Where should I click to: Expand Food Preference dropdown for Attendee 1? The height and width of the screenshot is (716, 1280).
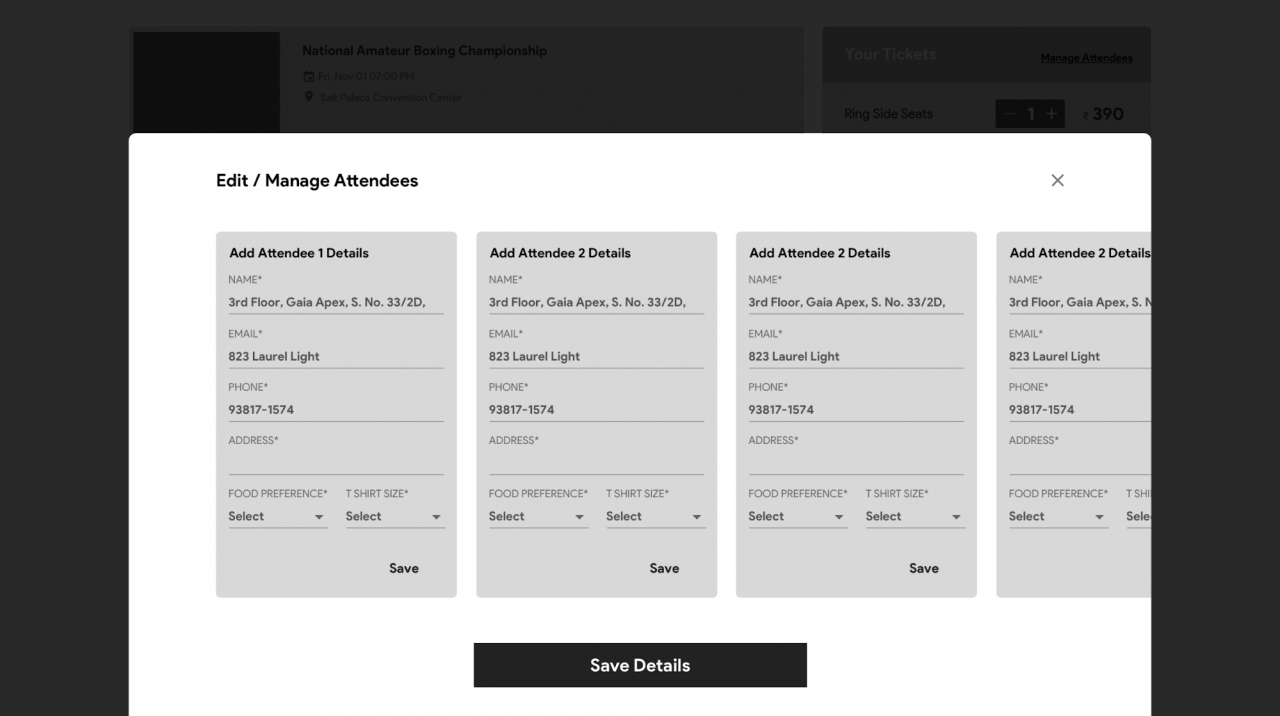point(277,517)
